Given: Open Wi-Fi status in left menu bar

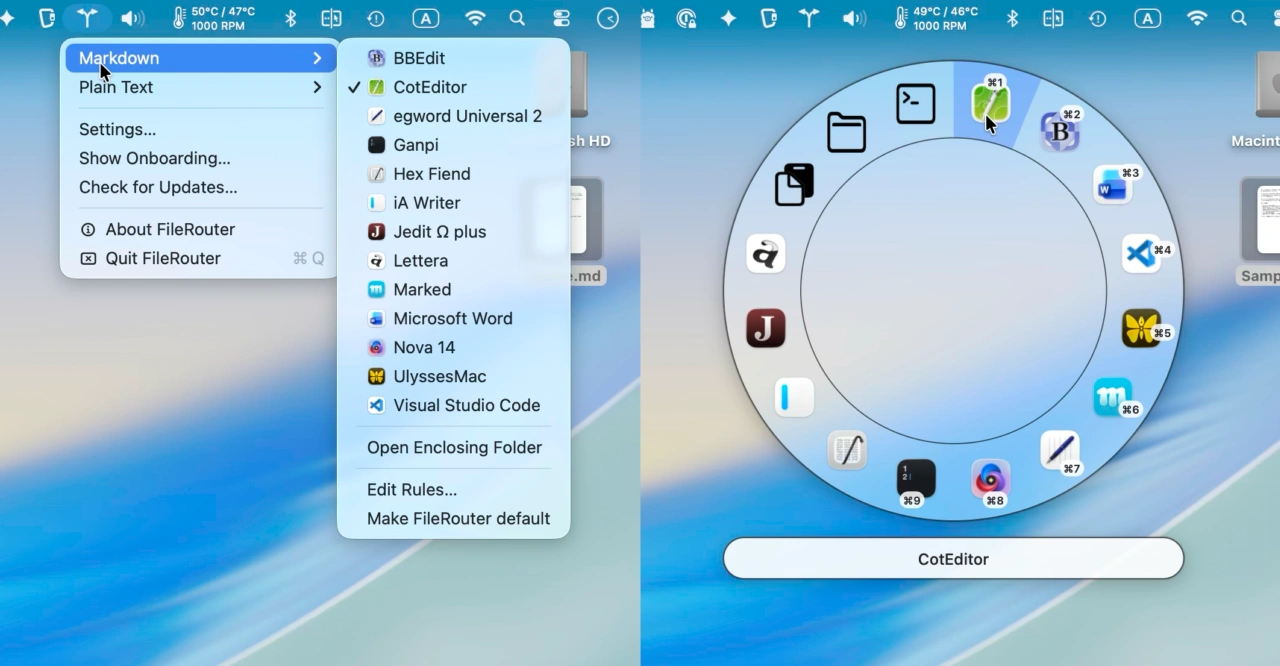Looking at the screenshot, I should (x=476, y=18).
